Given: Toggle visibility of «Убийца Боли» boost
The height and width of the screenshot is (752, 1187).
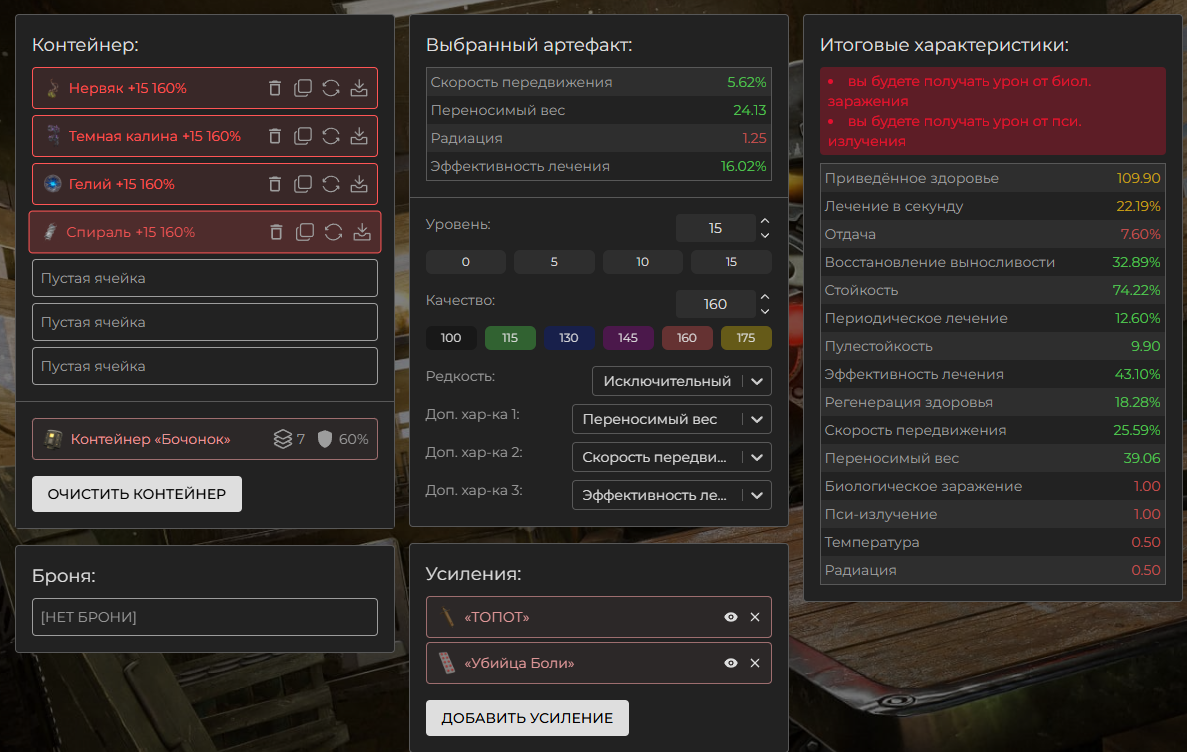Looking at the screenshot, I should coord(731,663).
